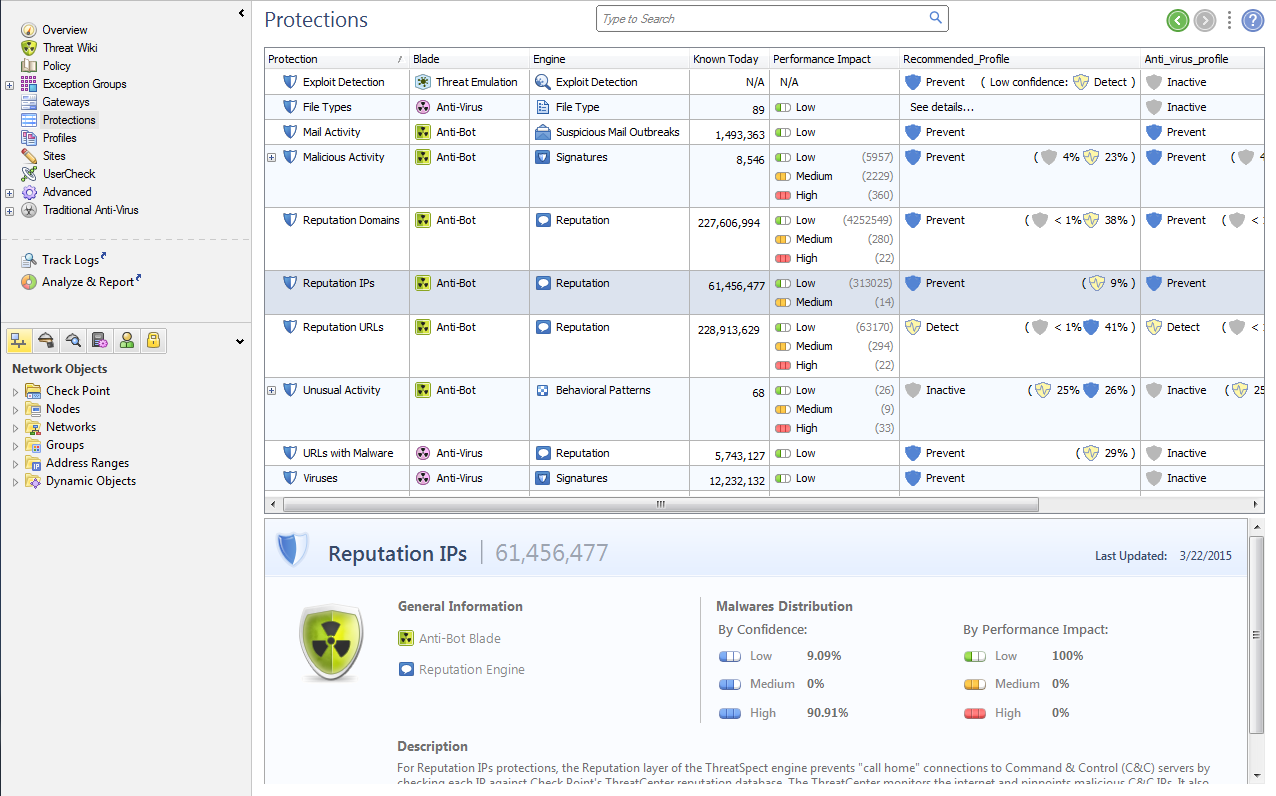Expand the Dynamic Objects folder

(15, 481)
